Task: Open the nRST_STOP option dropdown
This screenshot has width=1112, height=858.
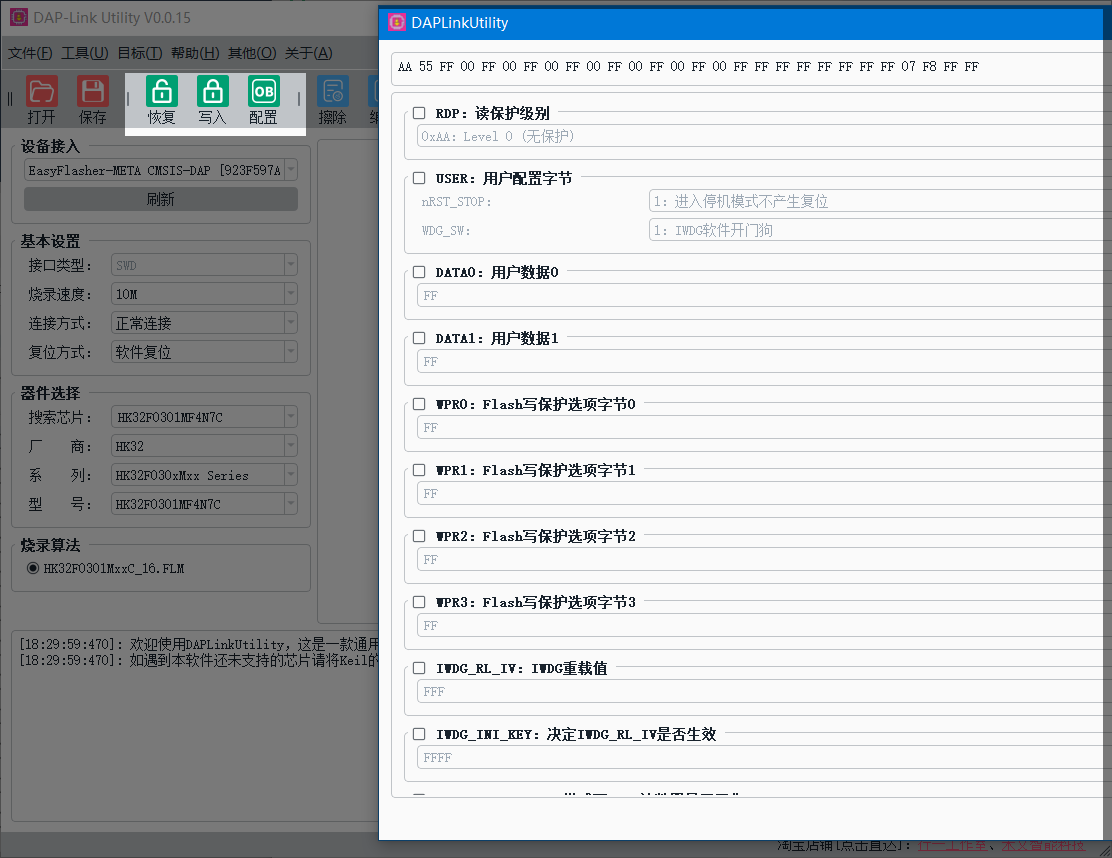Action: 879,201
